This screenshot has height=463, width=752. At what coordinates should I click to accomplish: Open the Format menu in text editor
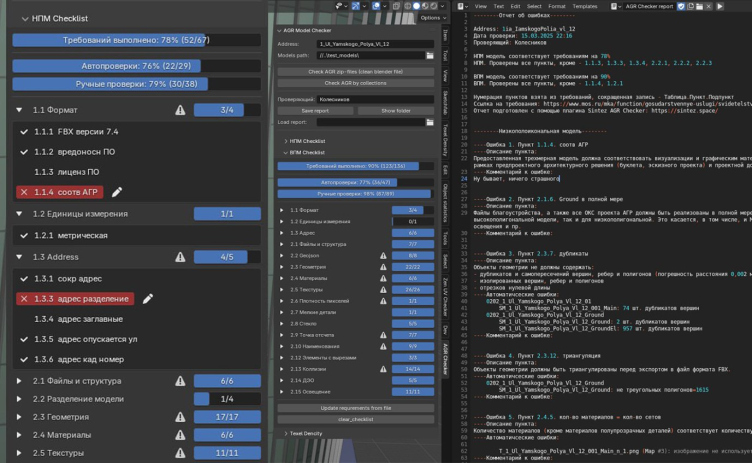tap(555, 6)
